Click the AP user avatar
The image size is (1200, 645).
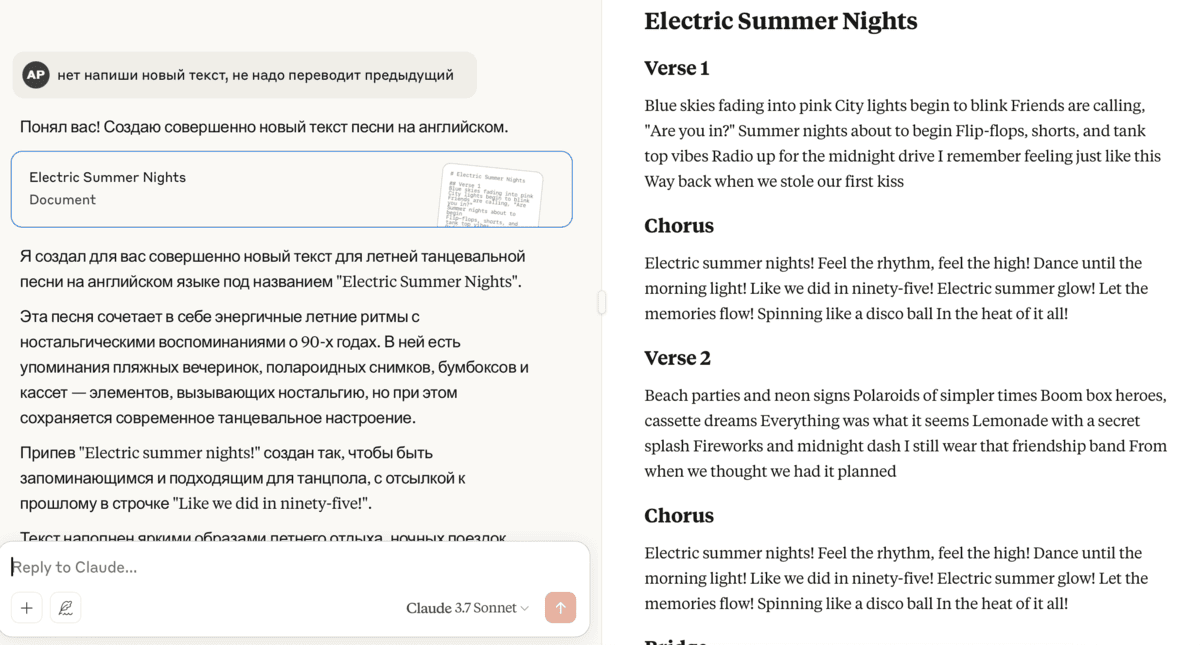click(36, 75)
